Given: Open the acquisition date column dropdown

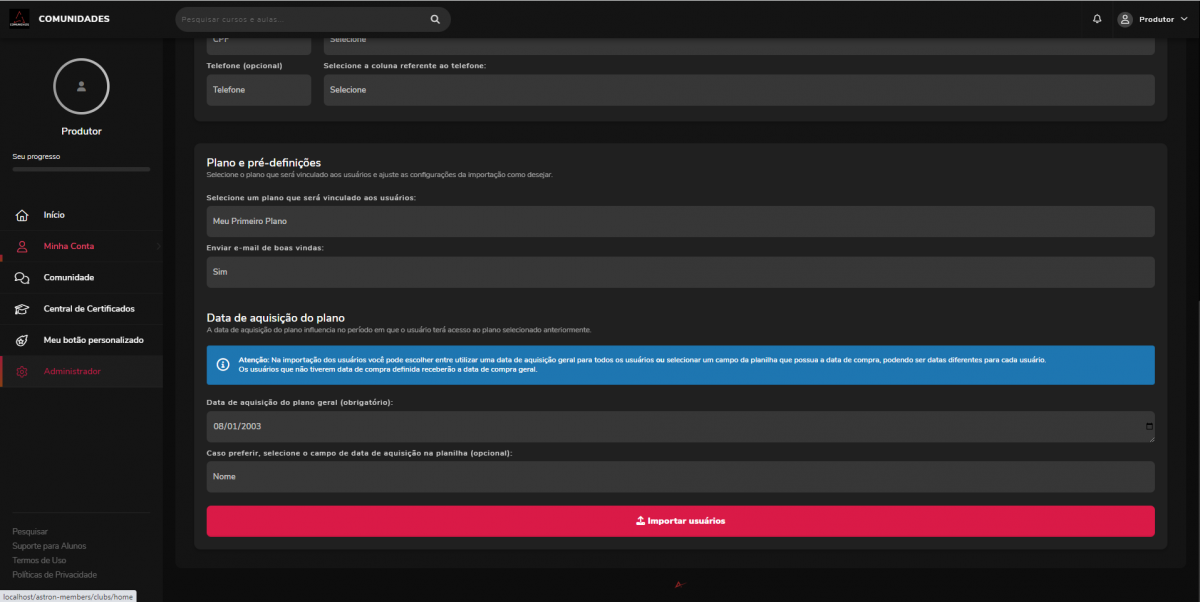Looking at the screenshot, I should (x=680, y=477).
